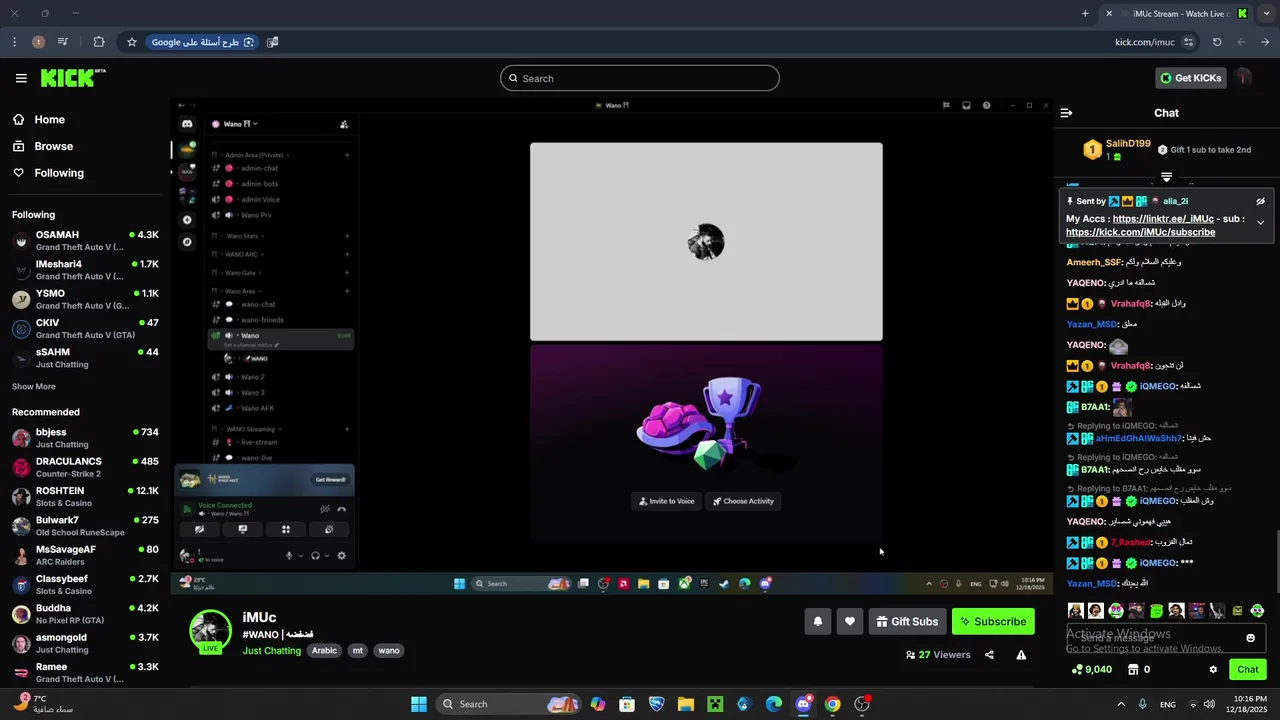Expand Wano Stats category in Discord
The height and width of the screenshot is (720, 1280).
click(242, 236)
